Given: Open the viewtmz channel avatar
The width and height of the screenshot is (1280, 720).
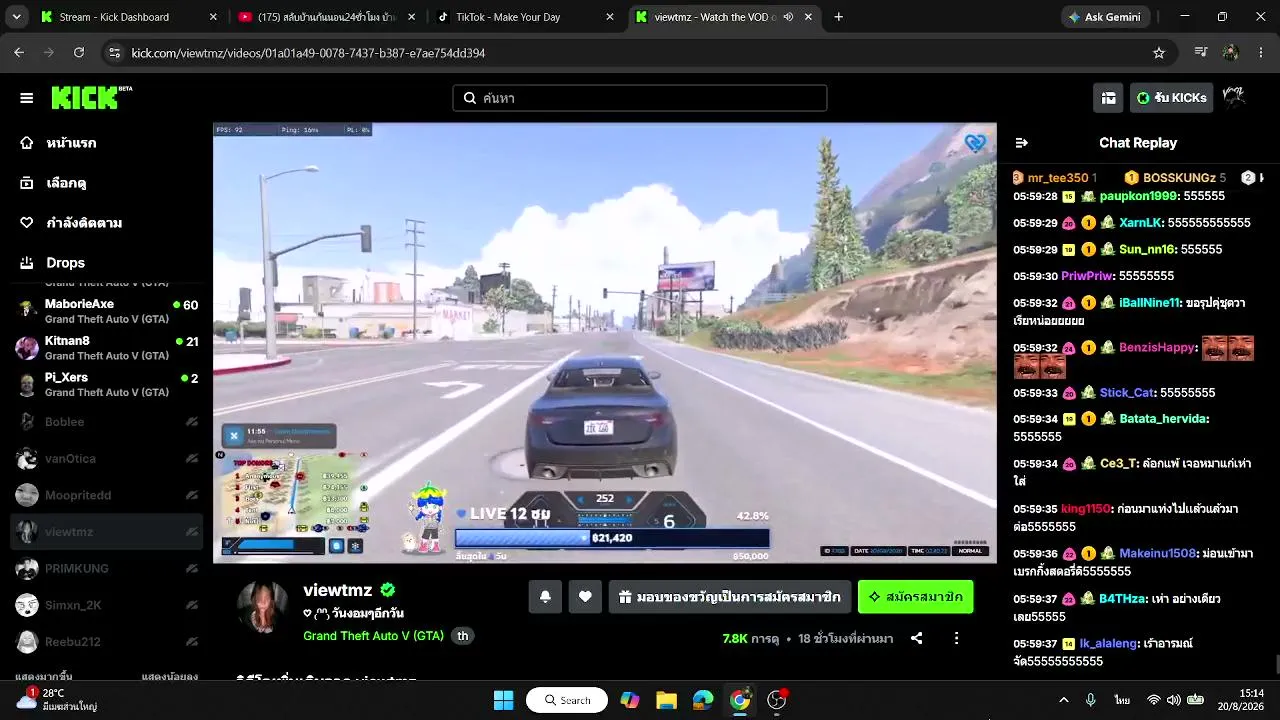Looking at the screenshot, I should [263, 606].
